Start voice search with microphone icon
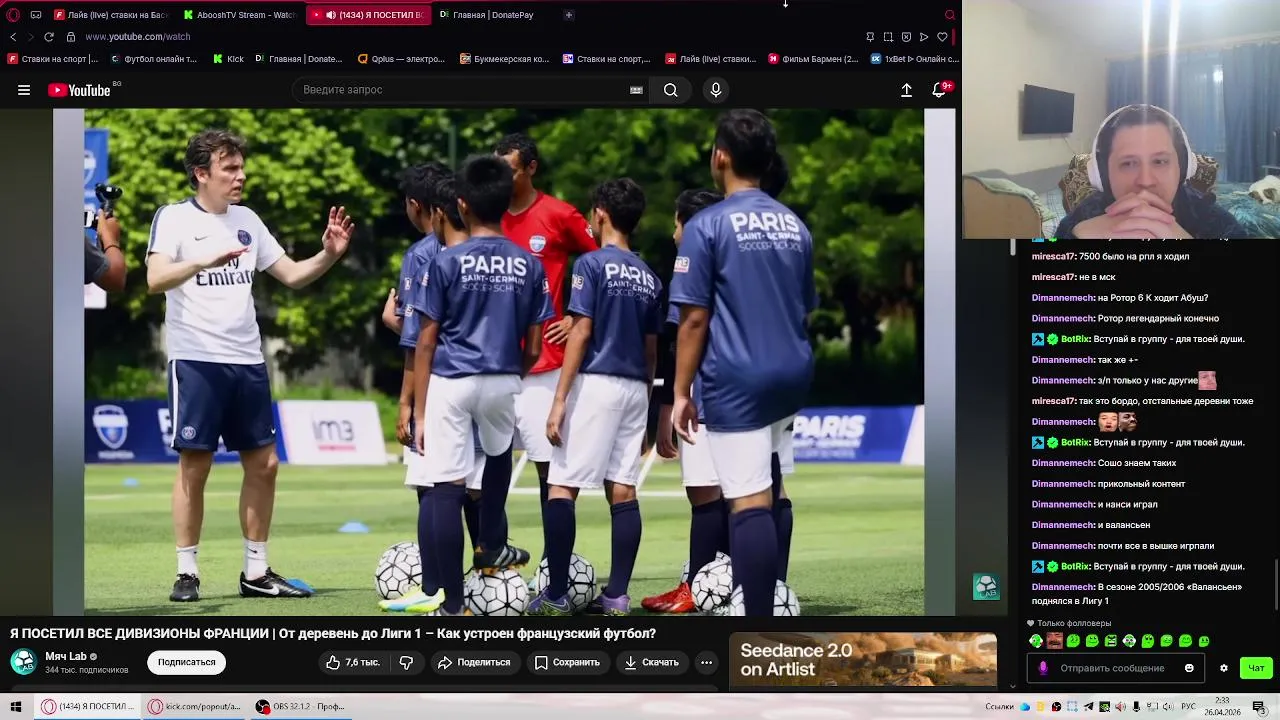This screenshot has height=720, width=1280. [x=716, y=90]
